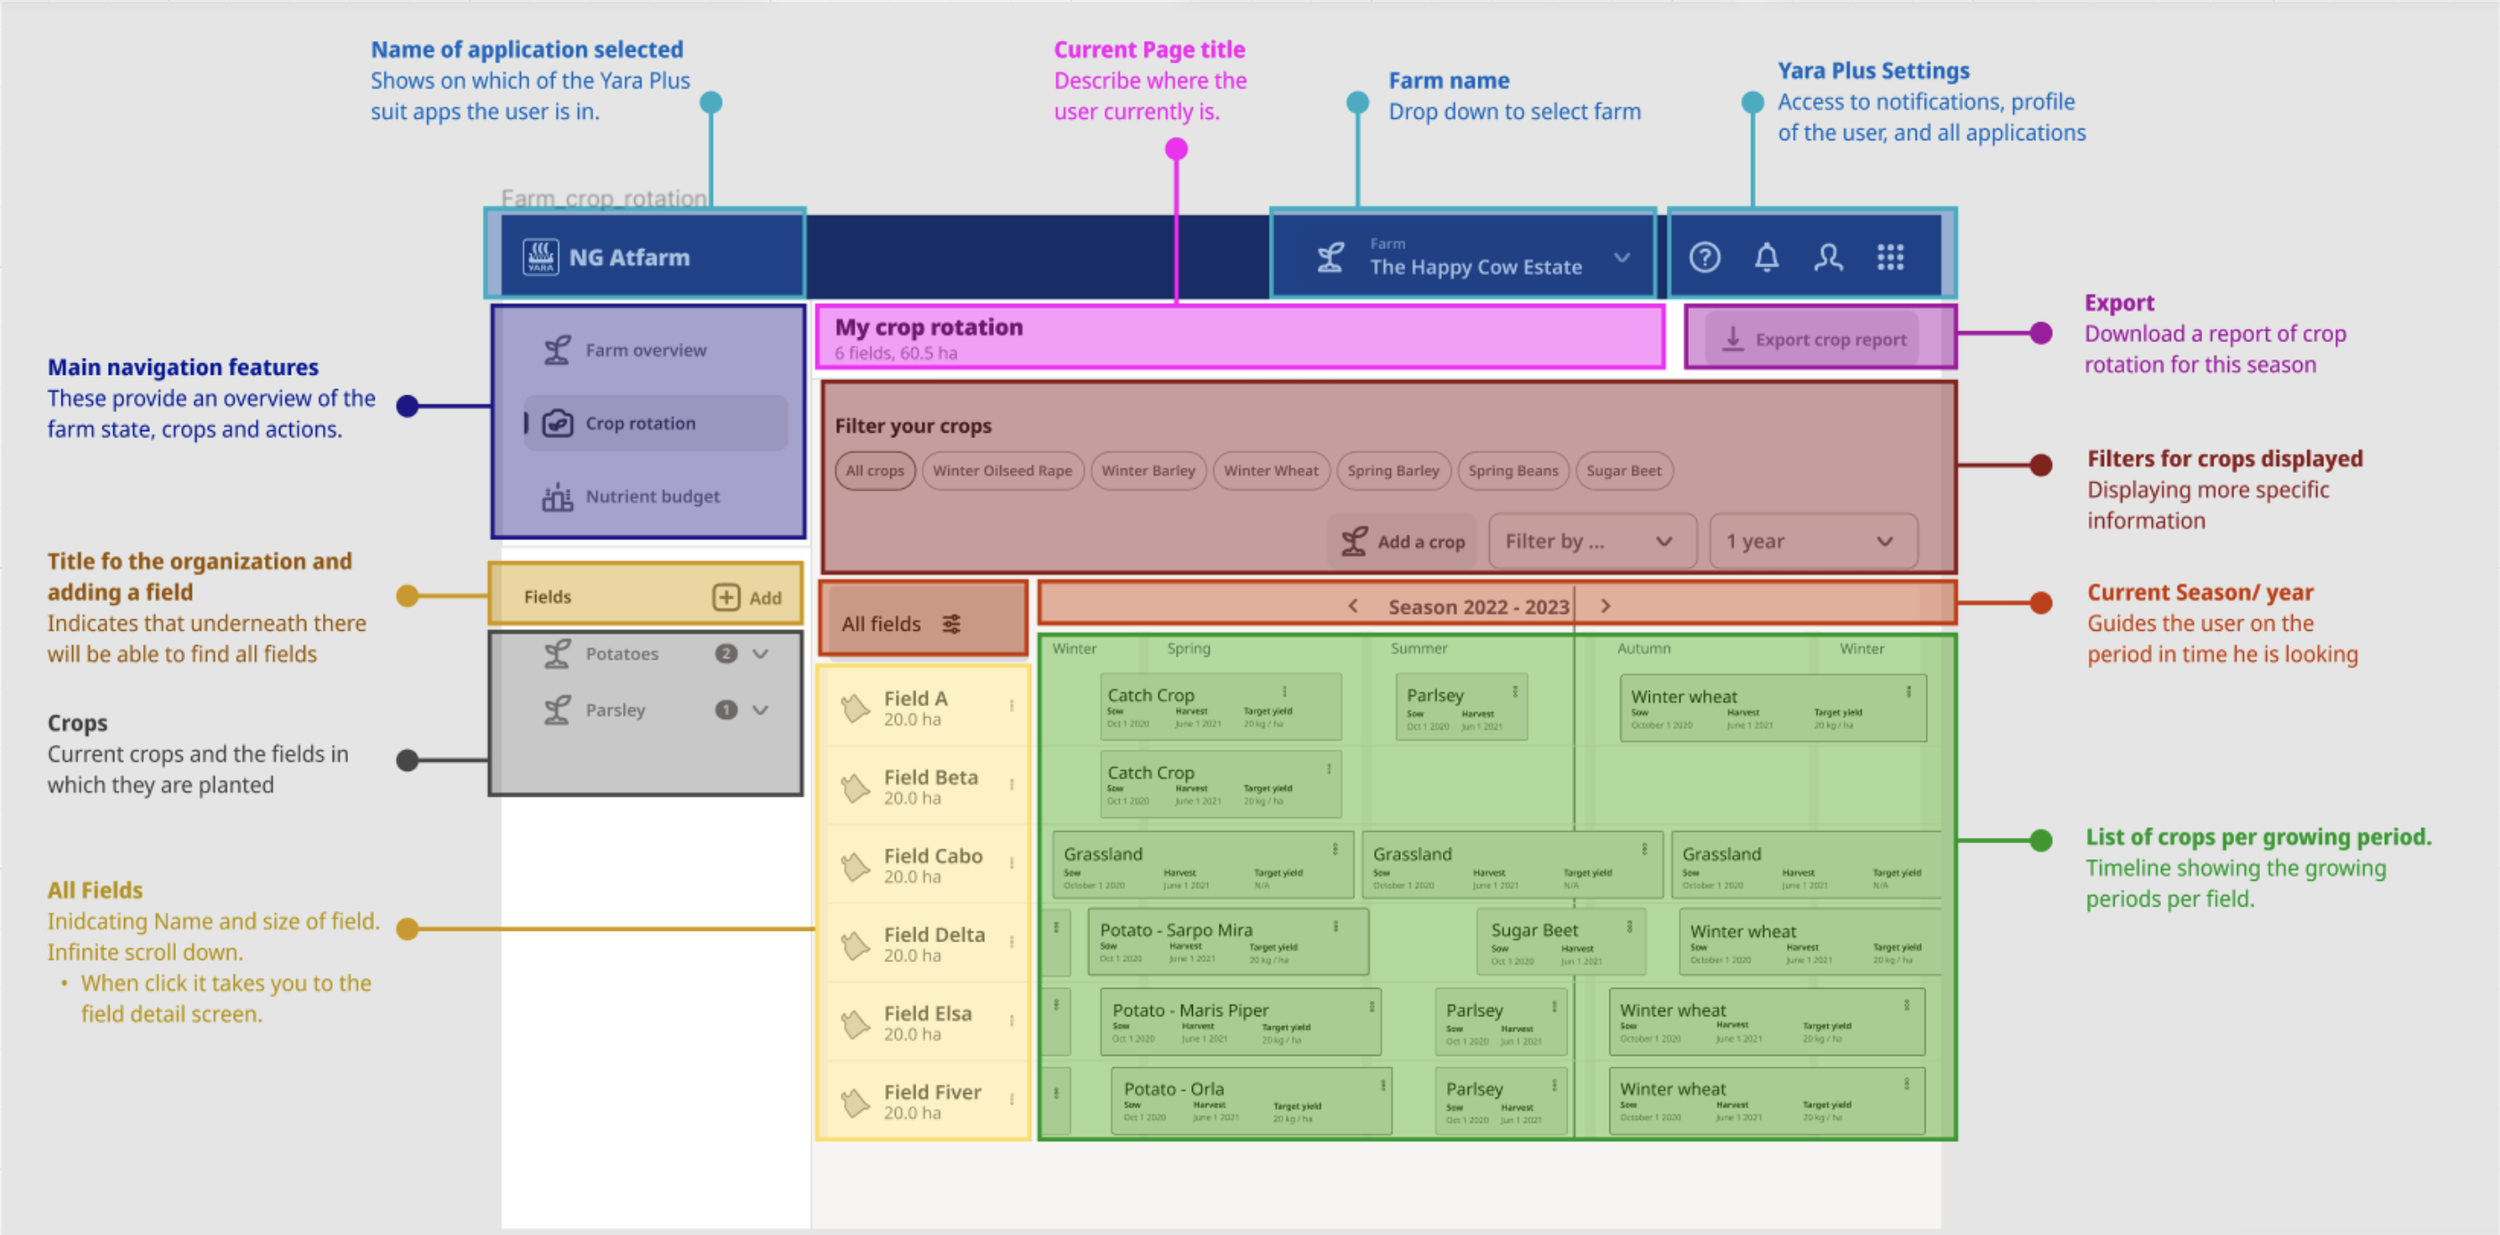
Task: Open the three-dot menu for Field A
Action: [1012, 706]
